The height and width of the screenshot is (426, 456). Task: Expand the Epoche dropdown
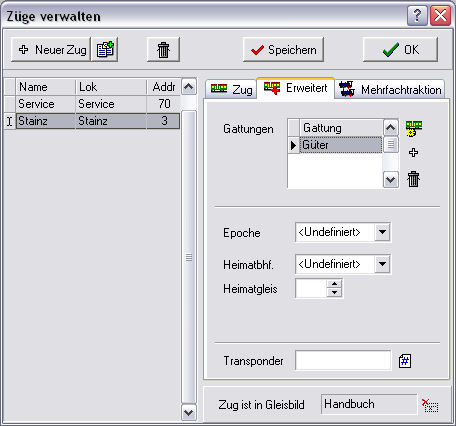click(382, 232)
